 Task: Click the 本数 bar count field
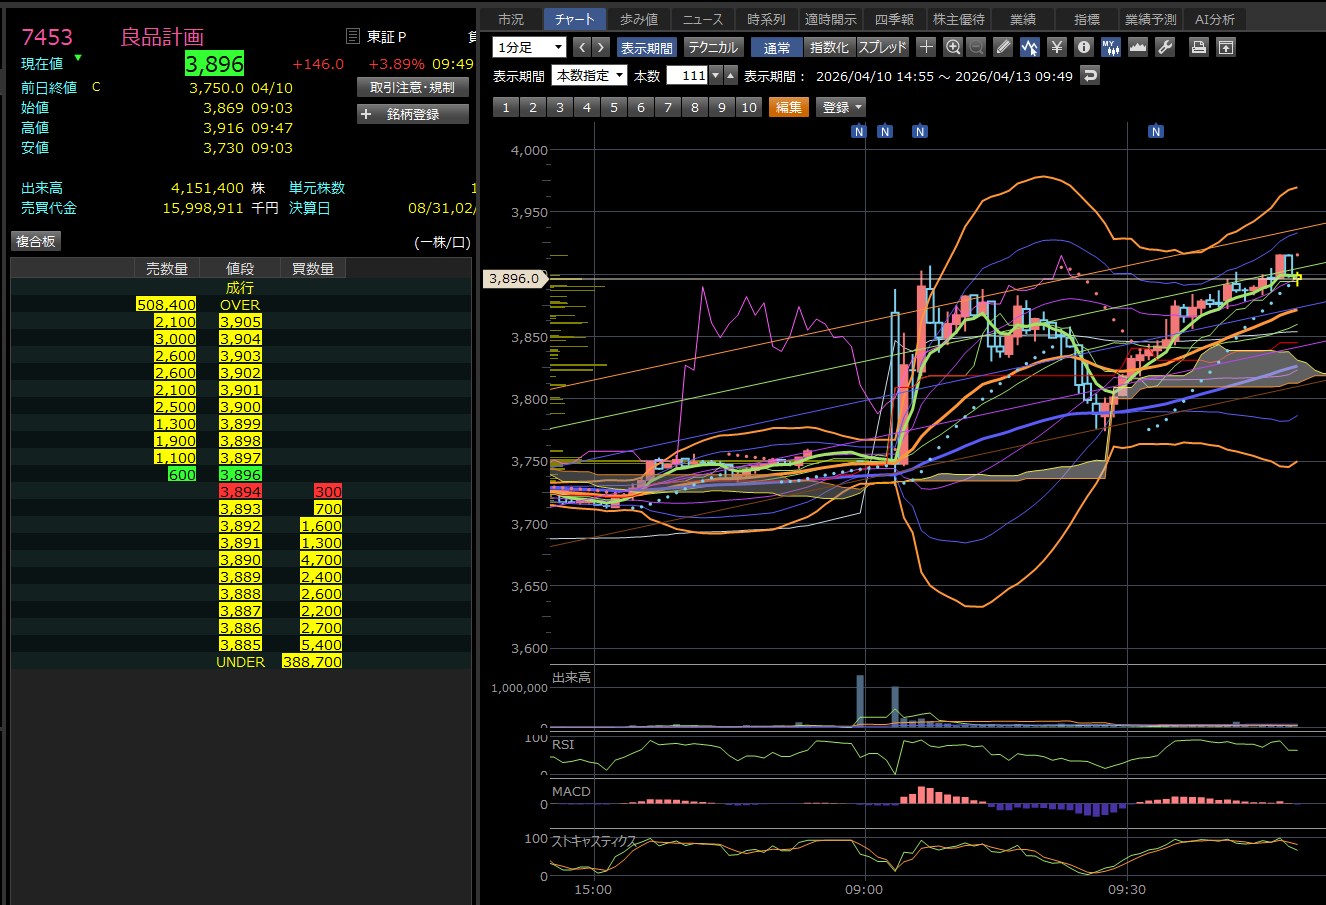point(688,75)
